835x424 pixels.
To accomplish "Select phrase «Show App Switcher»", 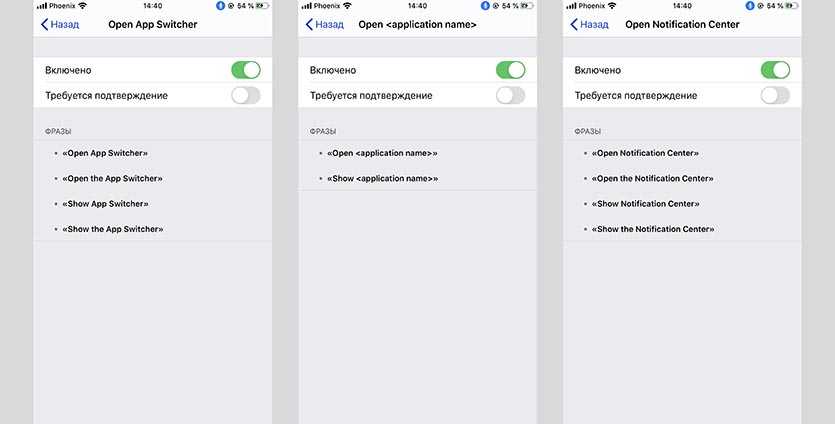I will point(105,203).
